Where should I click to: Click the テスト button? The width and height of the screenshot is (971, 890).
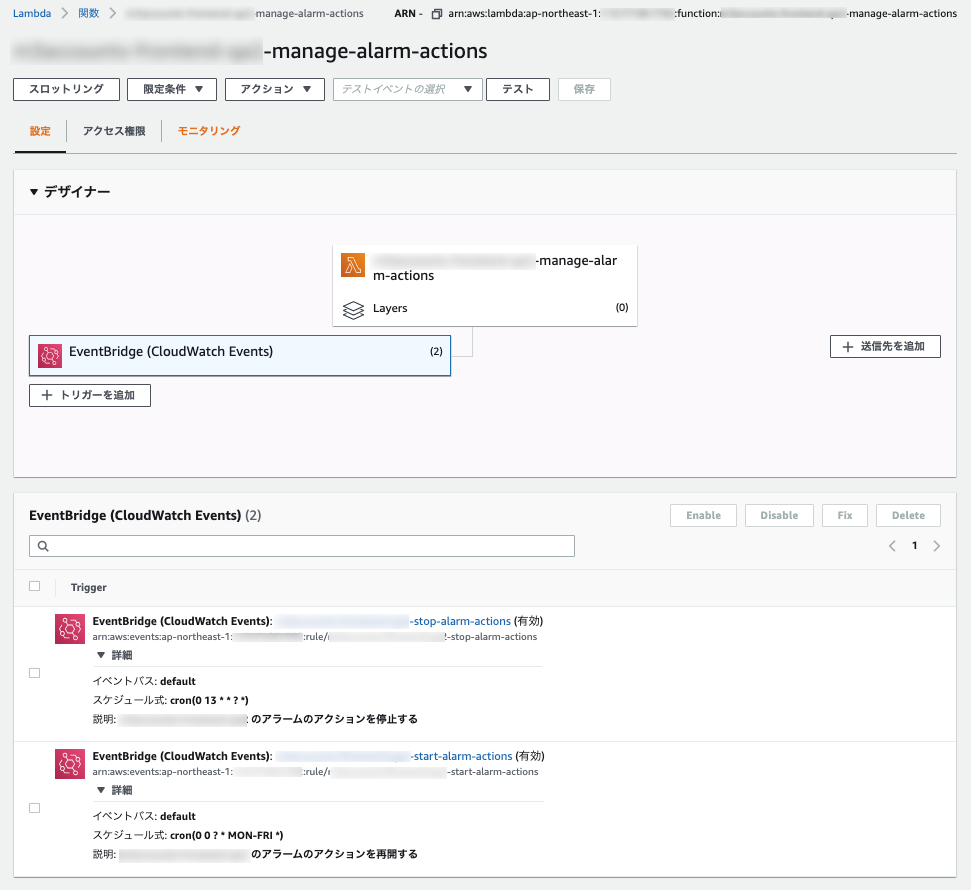(x=518, y=89)
